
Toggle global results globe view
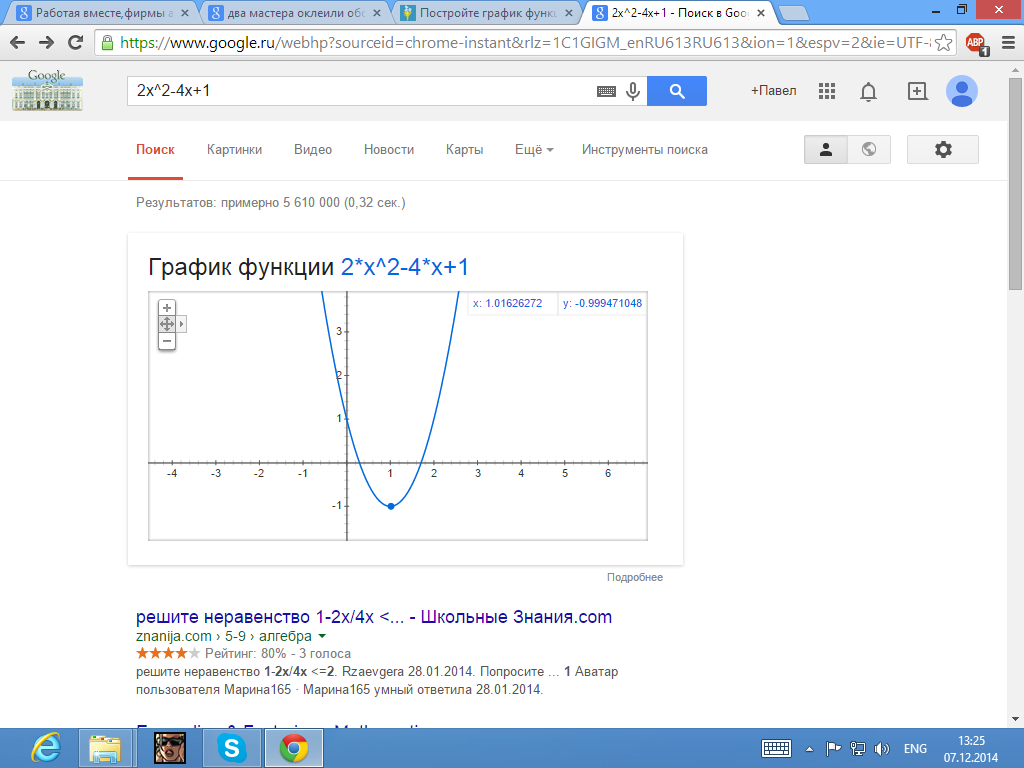coord(869,149)
